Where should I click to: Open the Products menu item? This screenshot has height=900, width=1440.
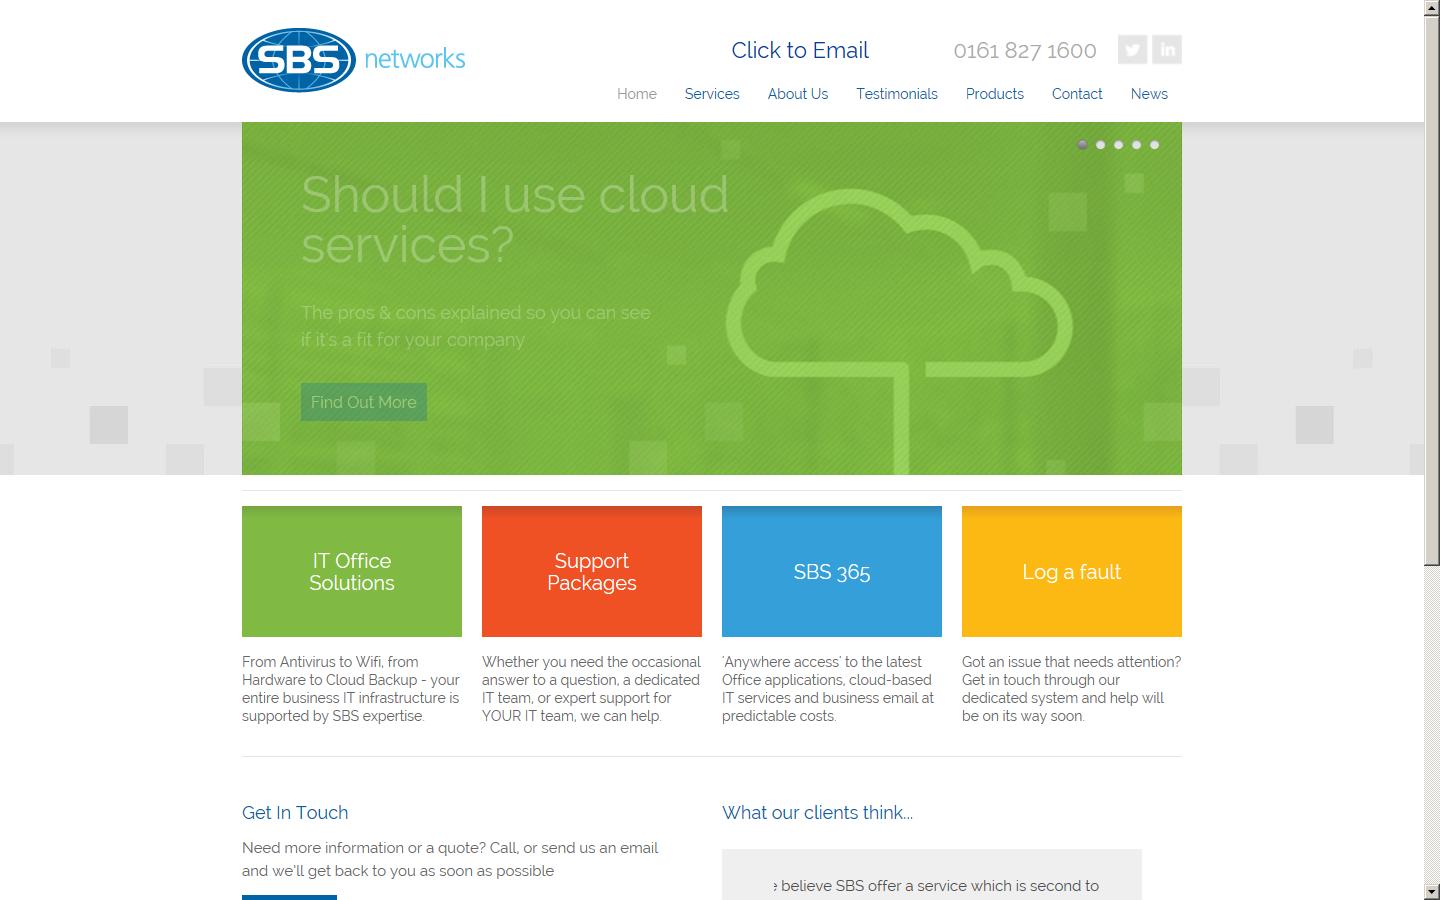pos(994,94)
